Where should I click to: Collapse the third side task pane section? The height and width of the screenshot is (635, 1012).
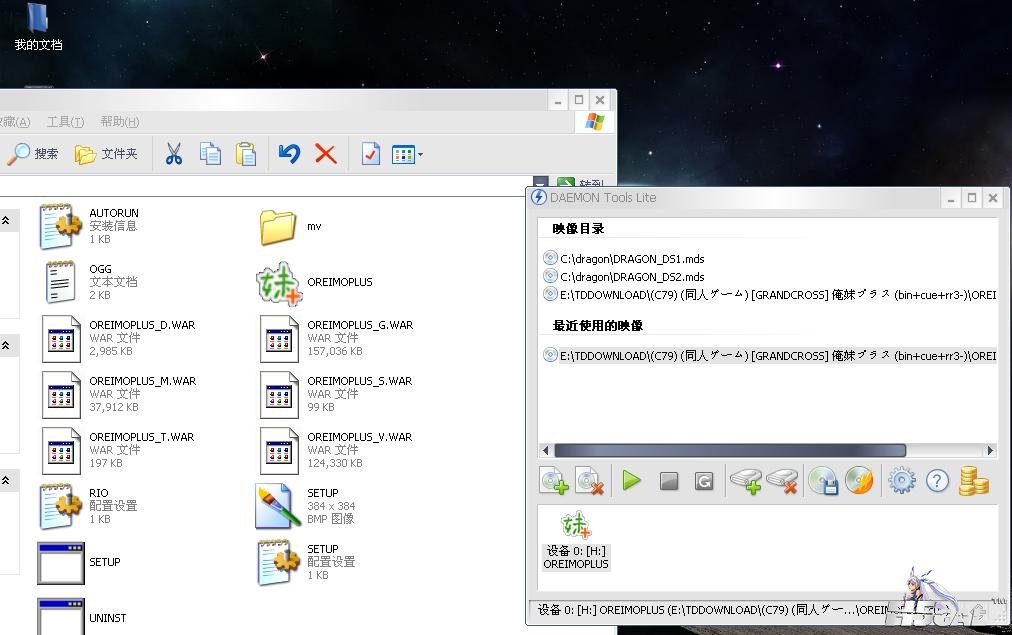[5, 481]
